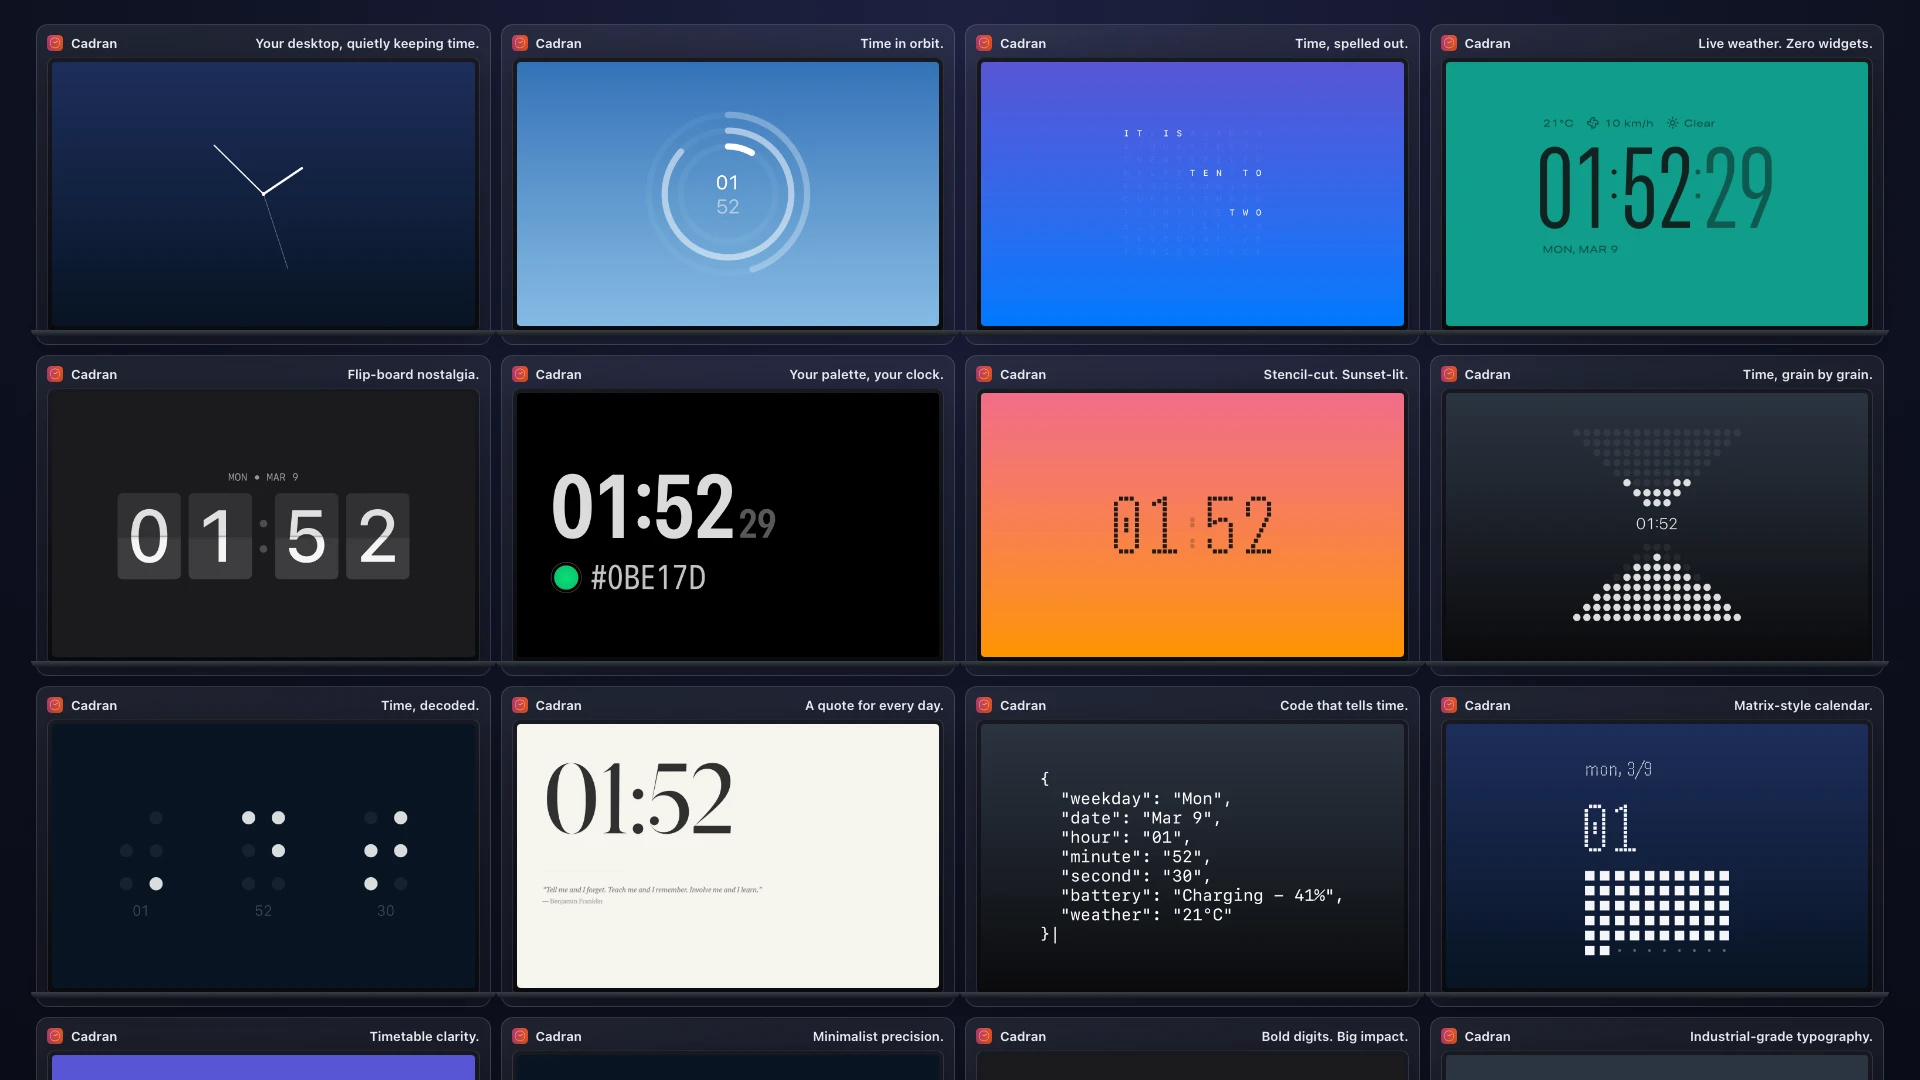
Task: Click the sun icon next to 'Clear'
Action: (x=1672, y=122)
